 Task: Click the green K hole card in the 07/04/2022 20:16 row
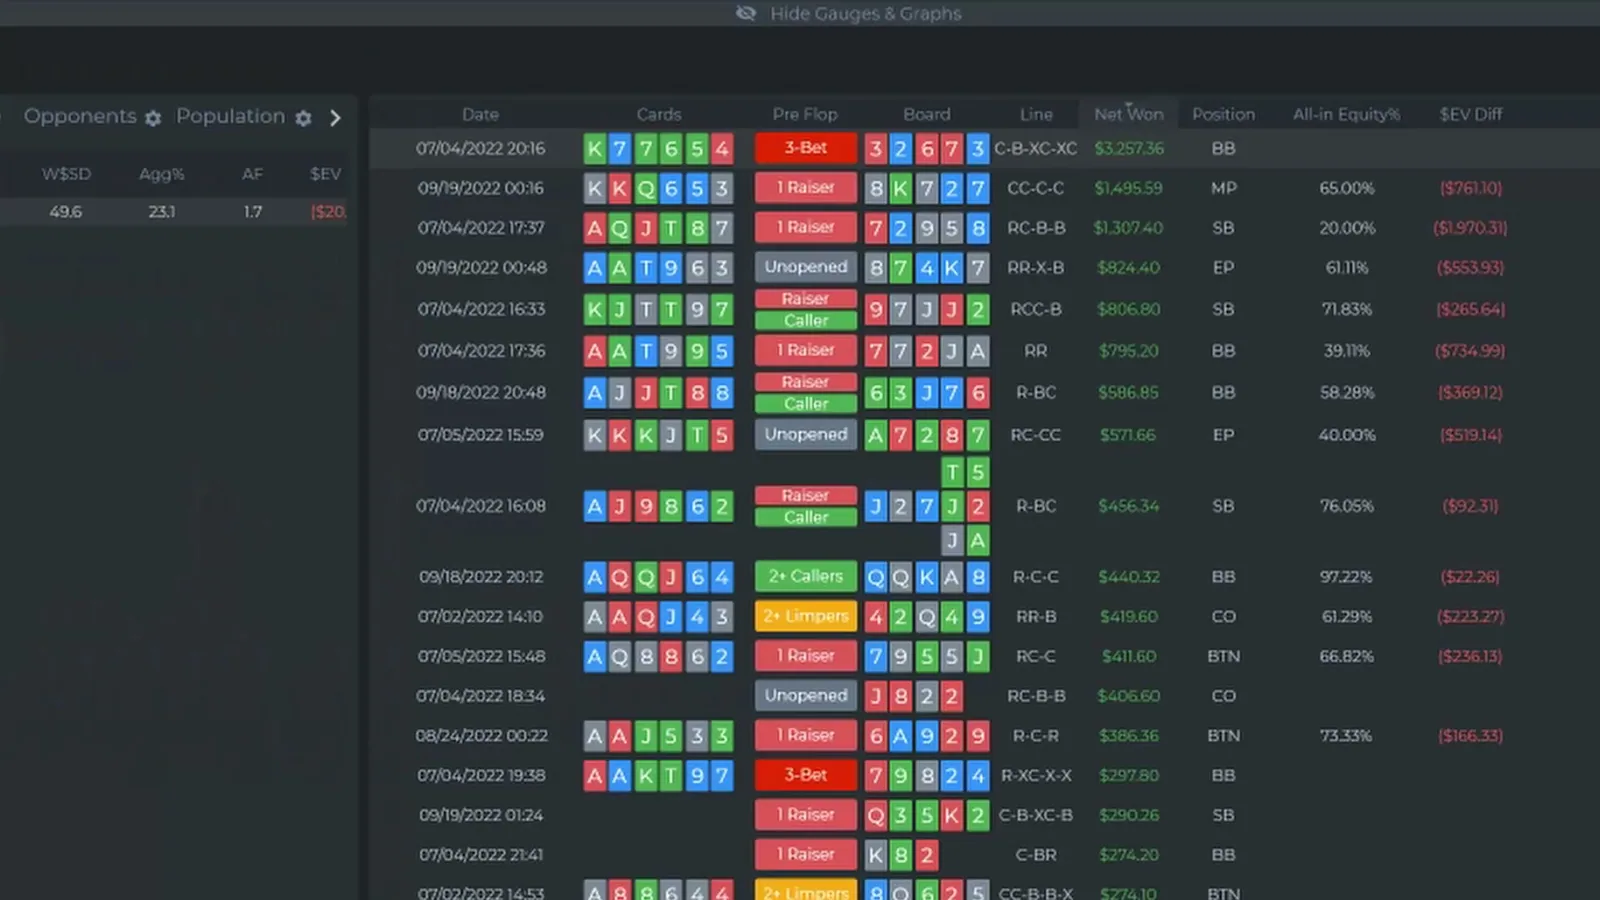(x=595, y=149)
